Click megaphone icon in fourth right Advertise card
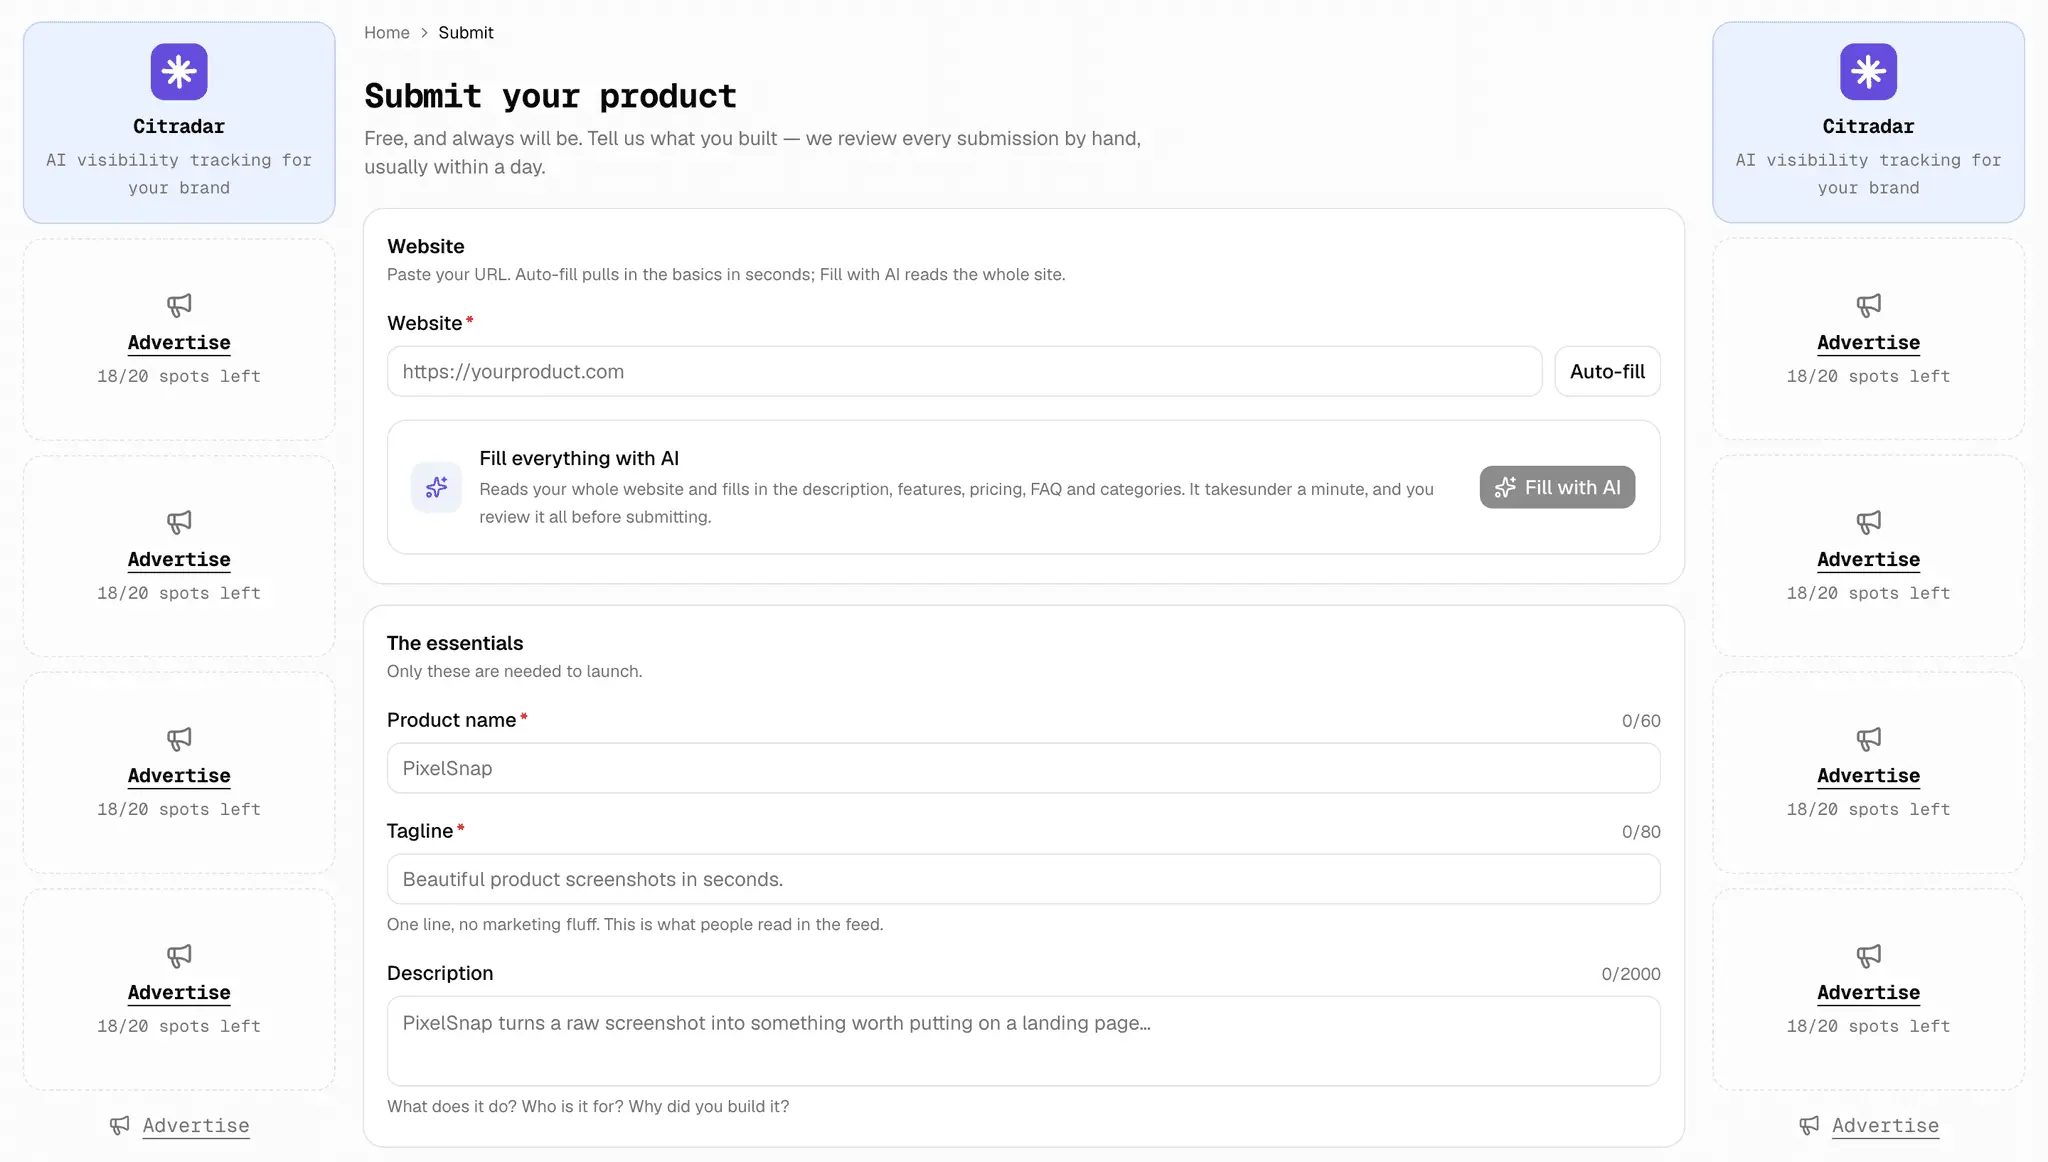 tap(1868, 956)
